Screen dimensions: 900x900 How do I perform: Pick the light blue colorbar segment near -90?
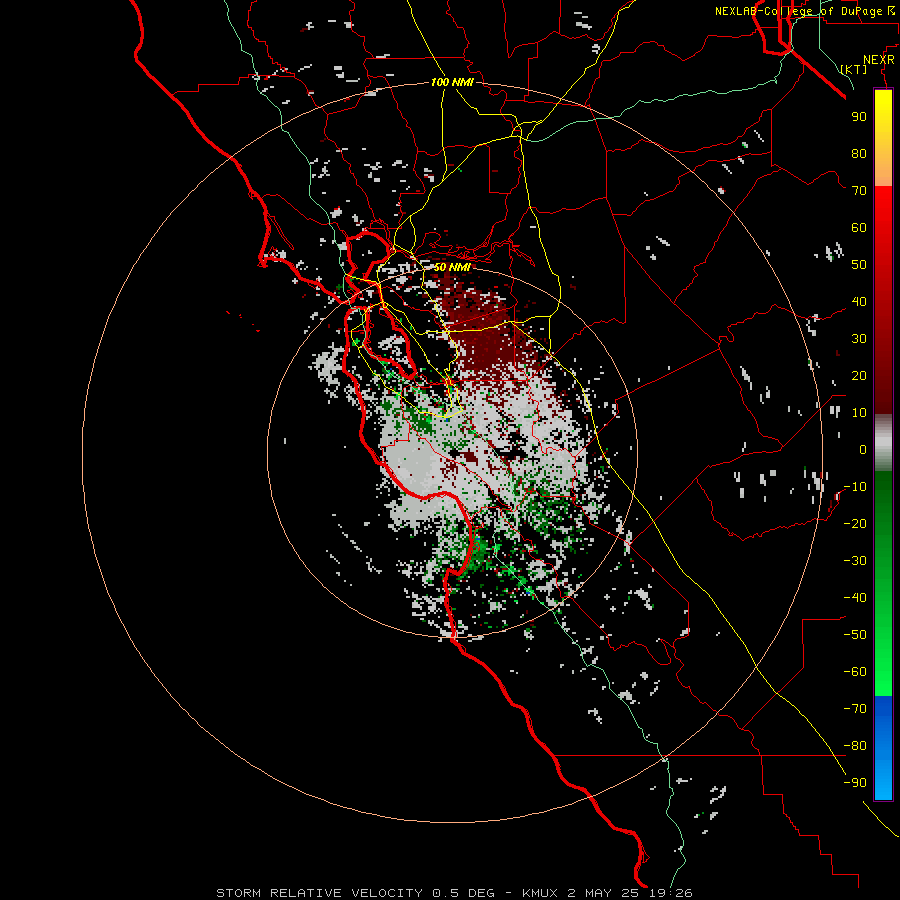pyautogui.click(x=883, y=782)
